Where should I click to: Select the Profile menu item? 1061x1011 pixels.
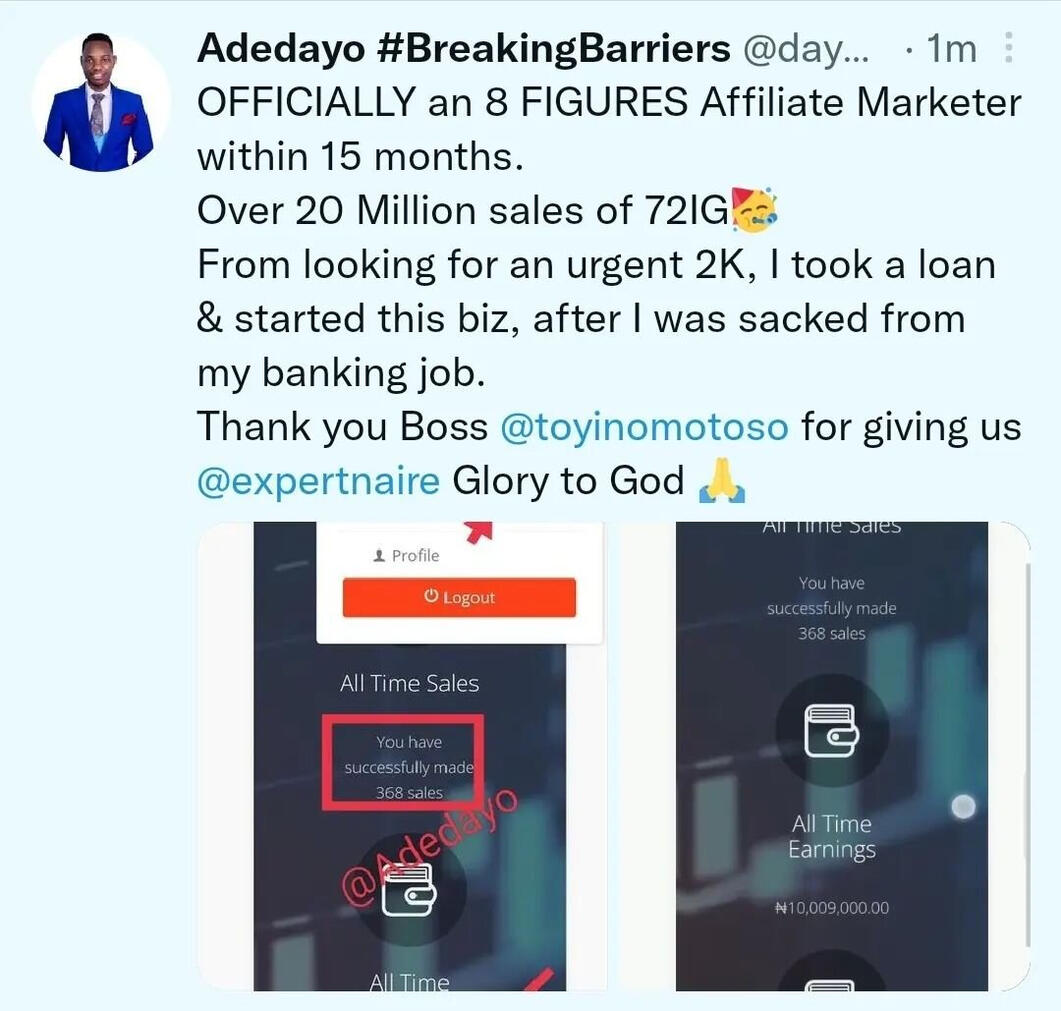point(406,556)
